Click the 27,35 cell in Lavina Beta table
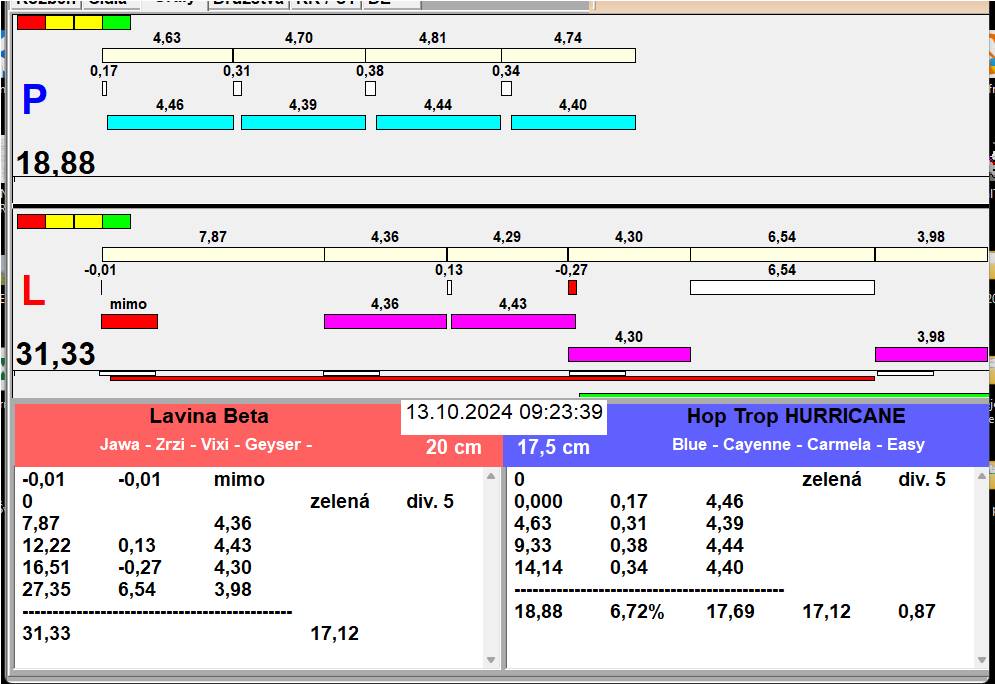Screen dimensions: 995x684 coord(46,589)
